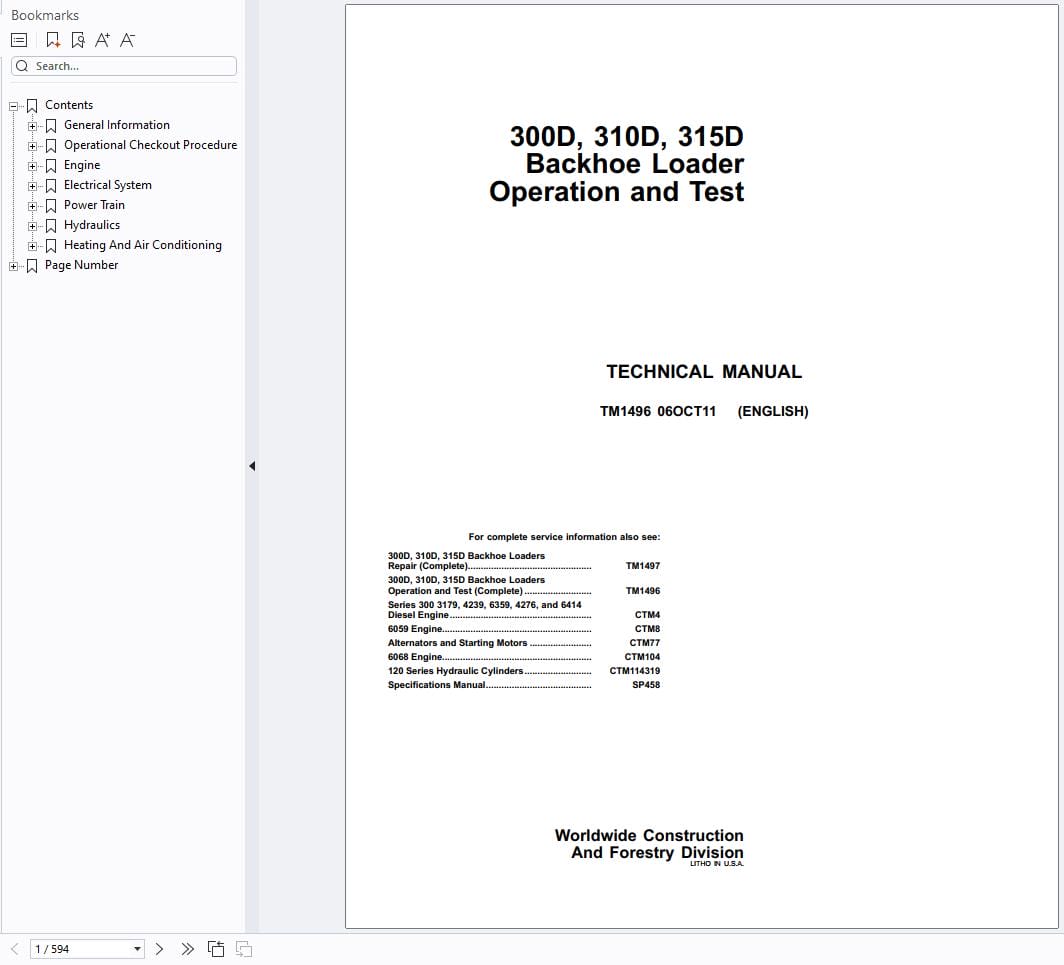Click the CTM114319 reference number

point(634,670)
